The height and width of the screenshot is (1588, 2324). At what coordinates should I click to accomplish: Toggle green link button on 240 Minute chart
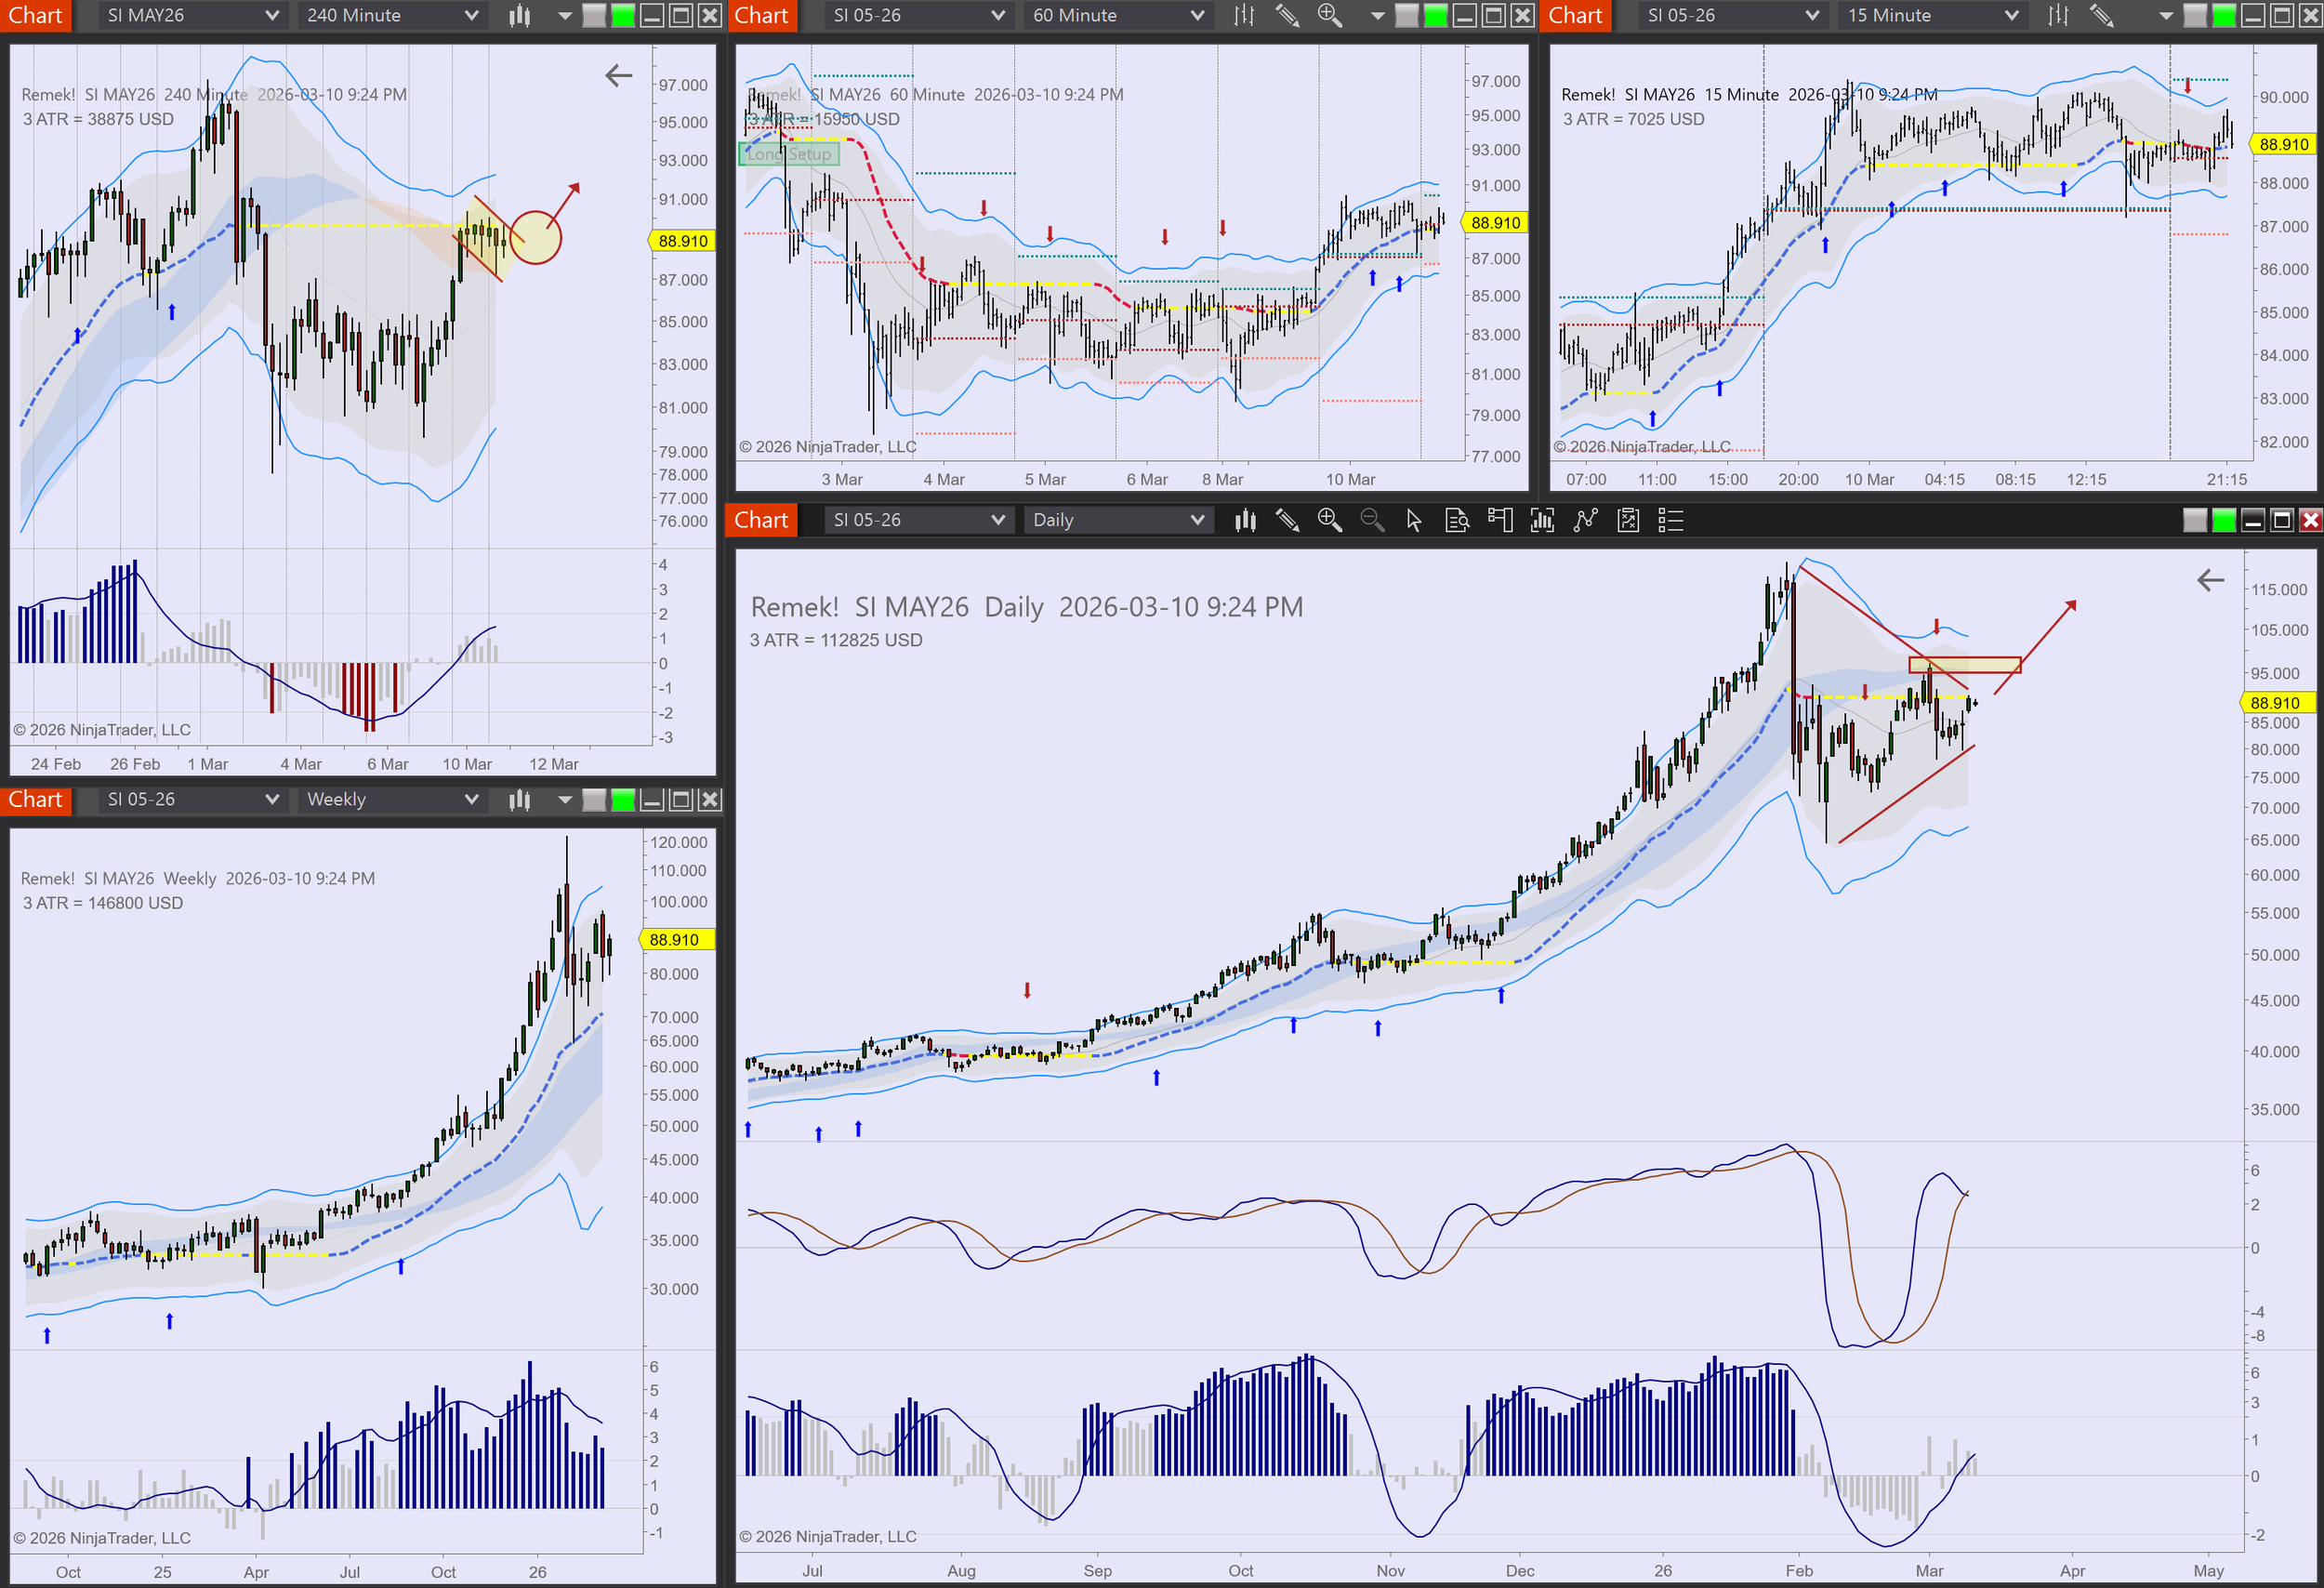(x=622, y=15)
